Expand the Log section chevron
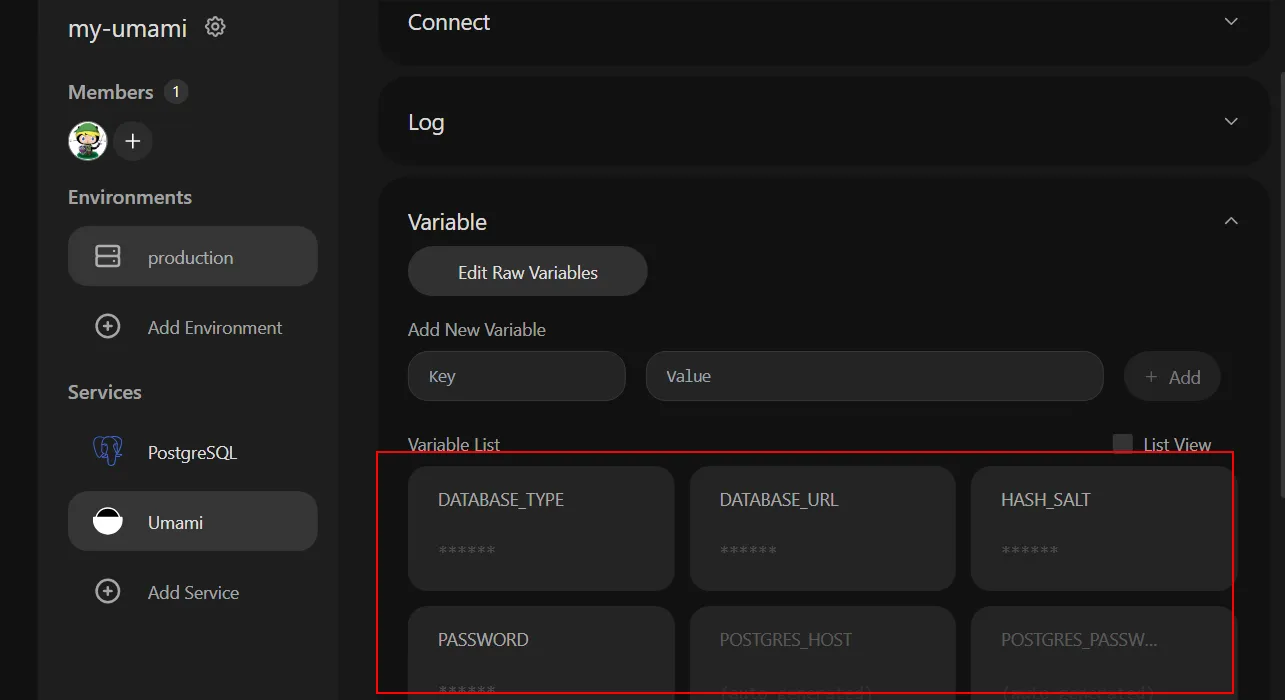This screenshot has width=1285, height=700. (x=1231, y=122)
